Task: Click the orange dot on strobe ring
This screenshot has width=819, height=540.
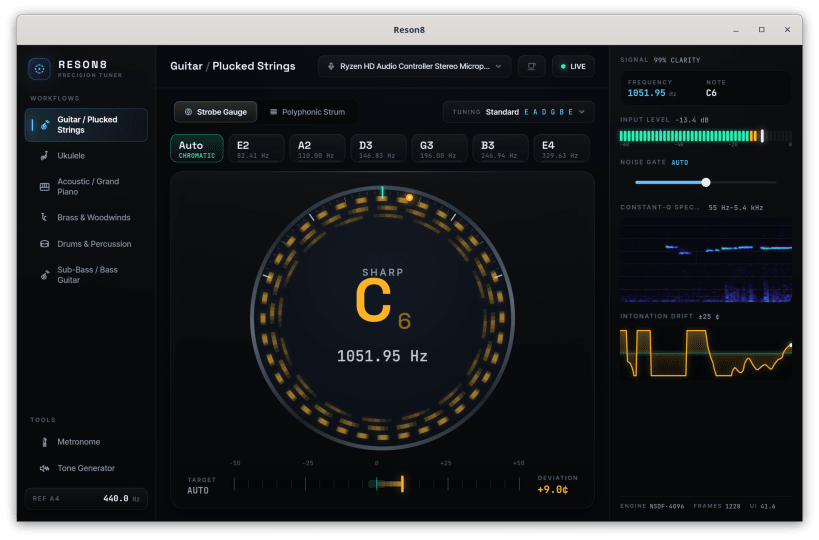Action: tap(410, 197)
